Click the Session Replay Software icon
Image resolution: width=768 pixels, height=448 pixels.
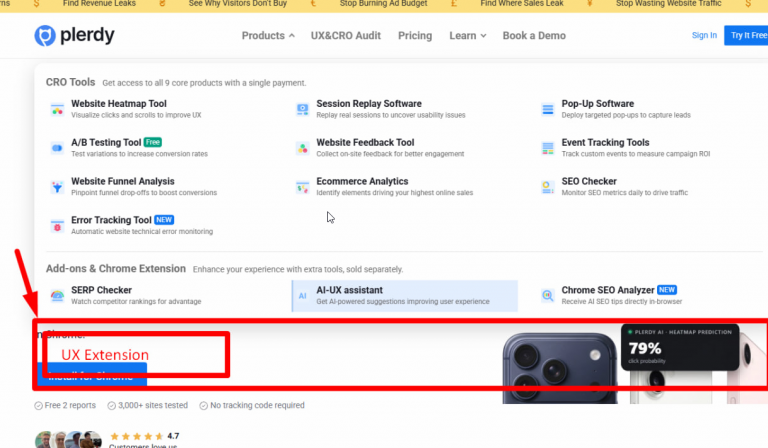[303, 109]
